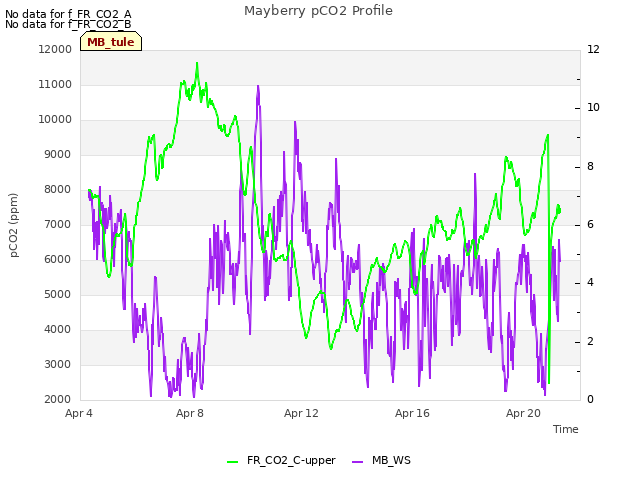Viewport: 640px width, 480px height.
Task: Click the green line's sharp peak after Apr 20
Action: click(548, 135)
